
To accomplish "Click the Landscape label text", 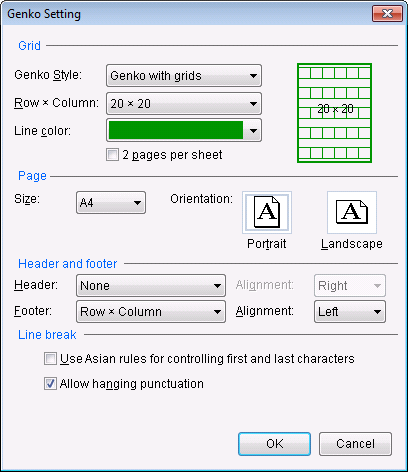I will coord(352,244).
